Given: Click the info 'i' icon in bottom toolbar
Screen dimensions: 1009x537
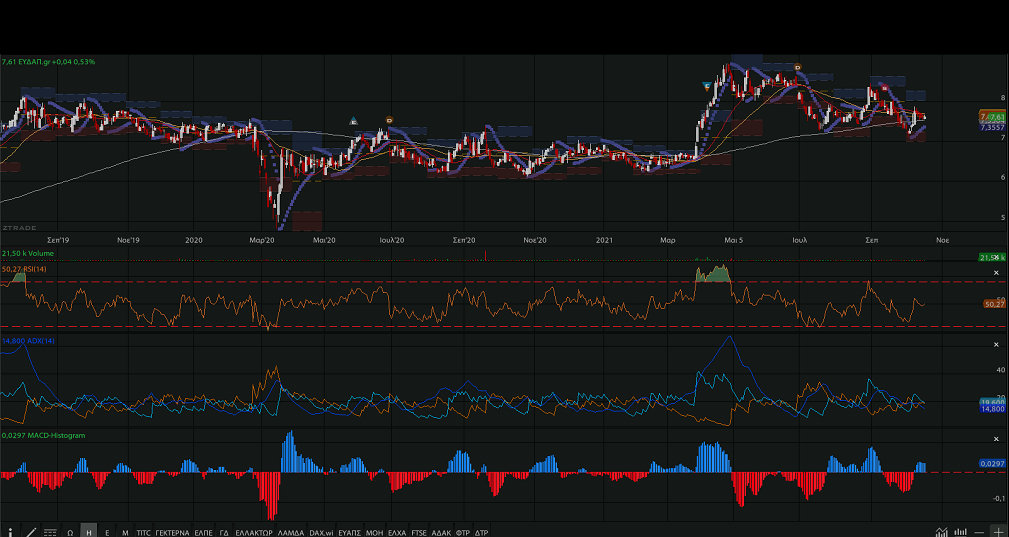Looking at the screenshot, I should [11, 532].
